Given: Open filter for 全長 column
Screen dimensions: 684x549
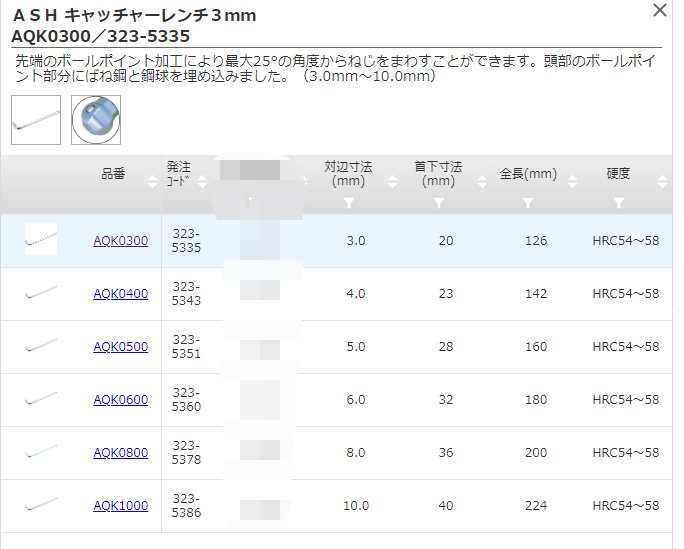Looking at the screenshot, I should tap(528, 203).
